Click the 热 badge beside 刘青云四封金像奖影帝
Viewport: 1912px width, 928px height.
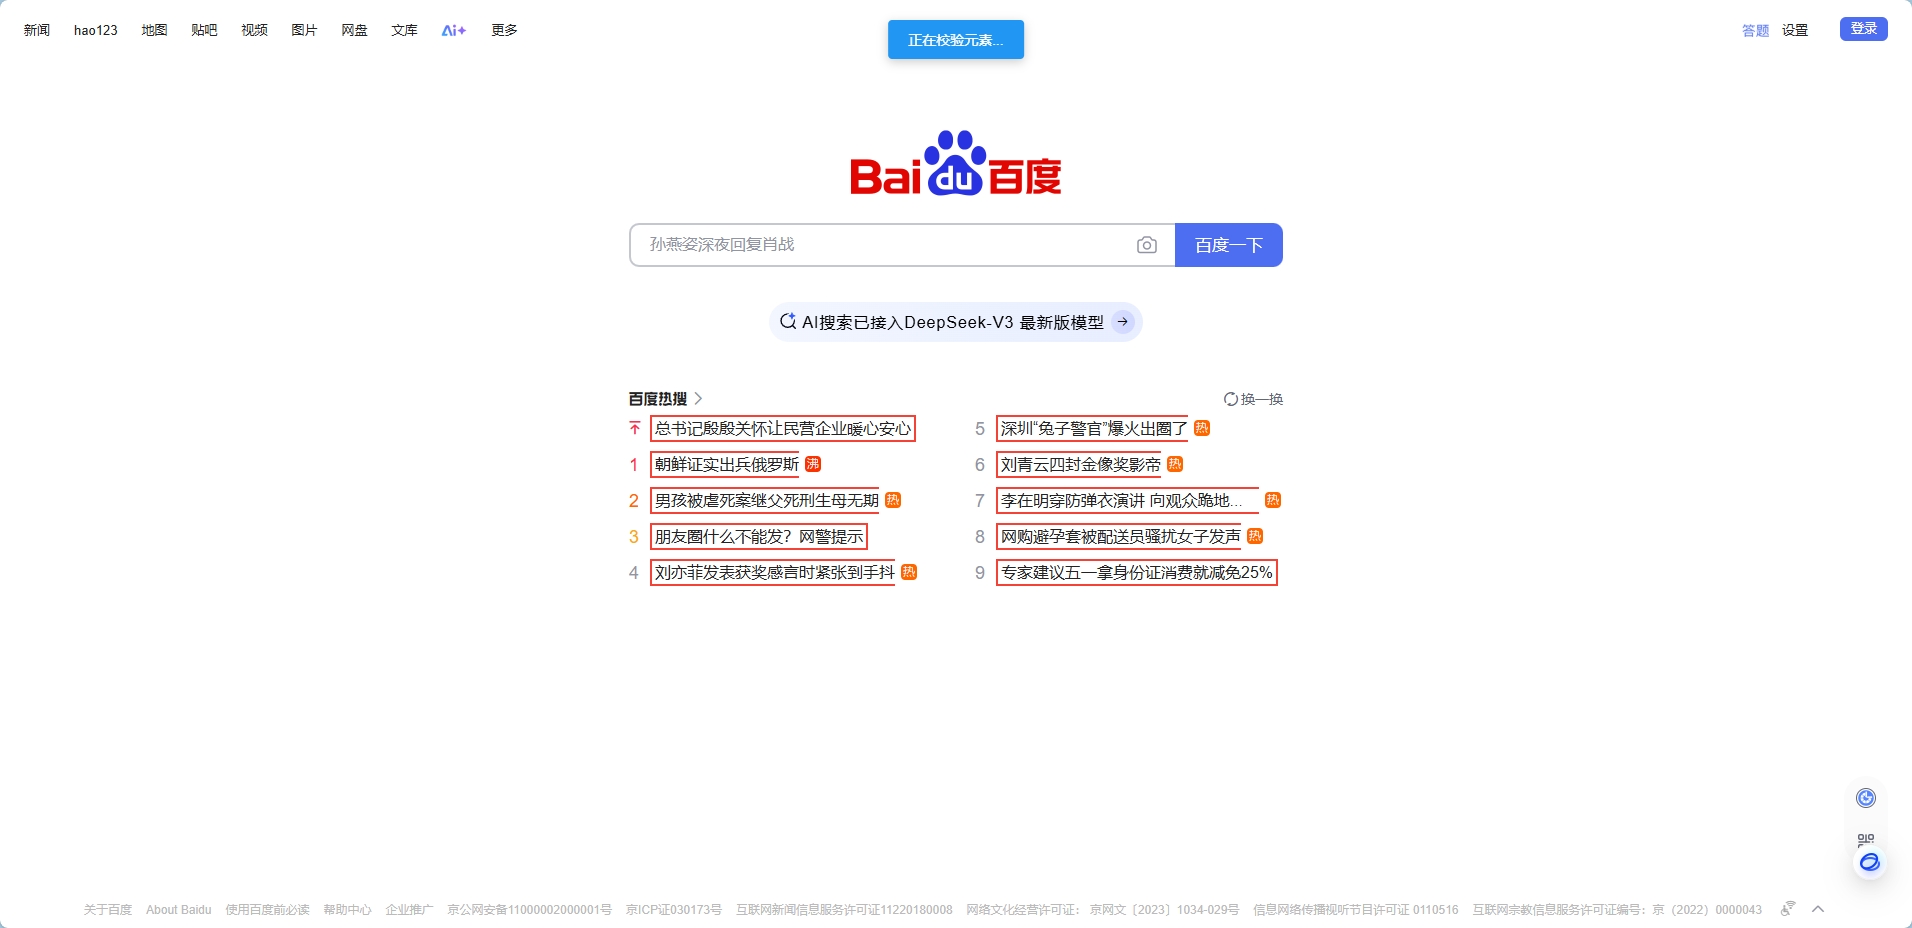pyautogui.click(x=1175, y=464)
